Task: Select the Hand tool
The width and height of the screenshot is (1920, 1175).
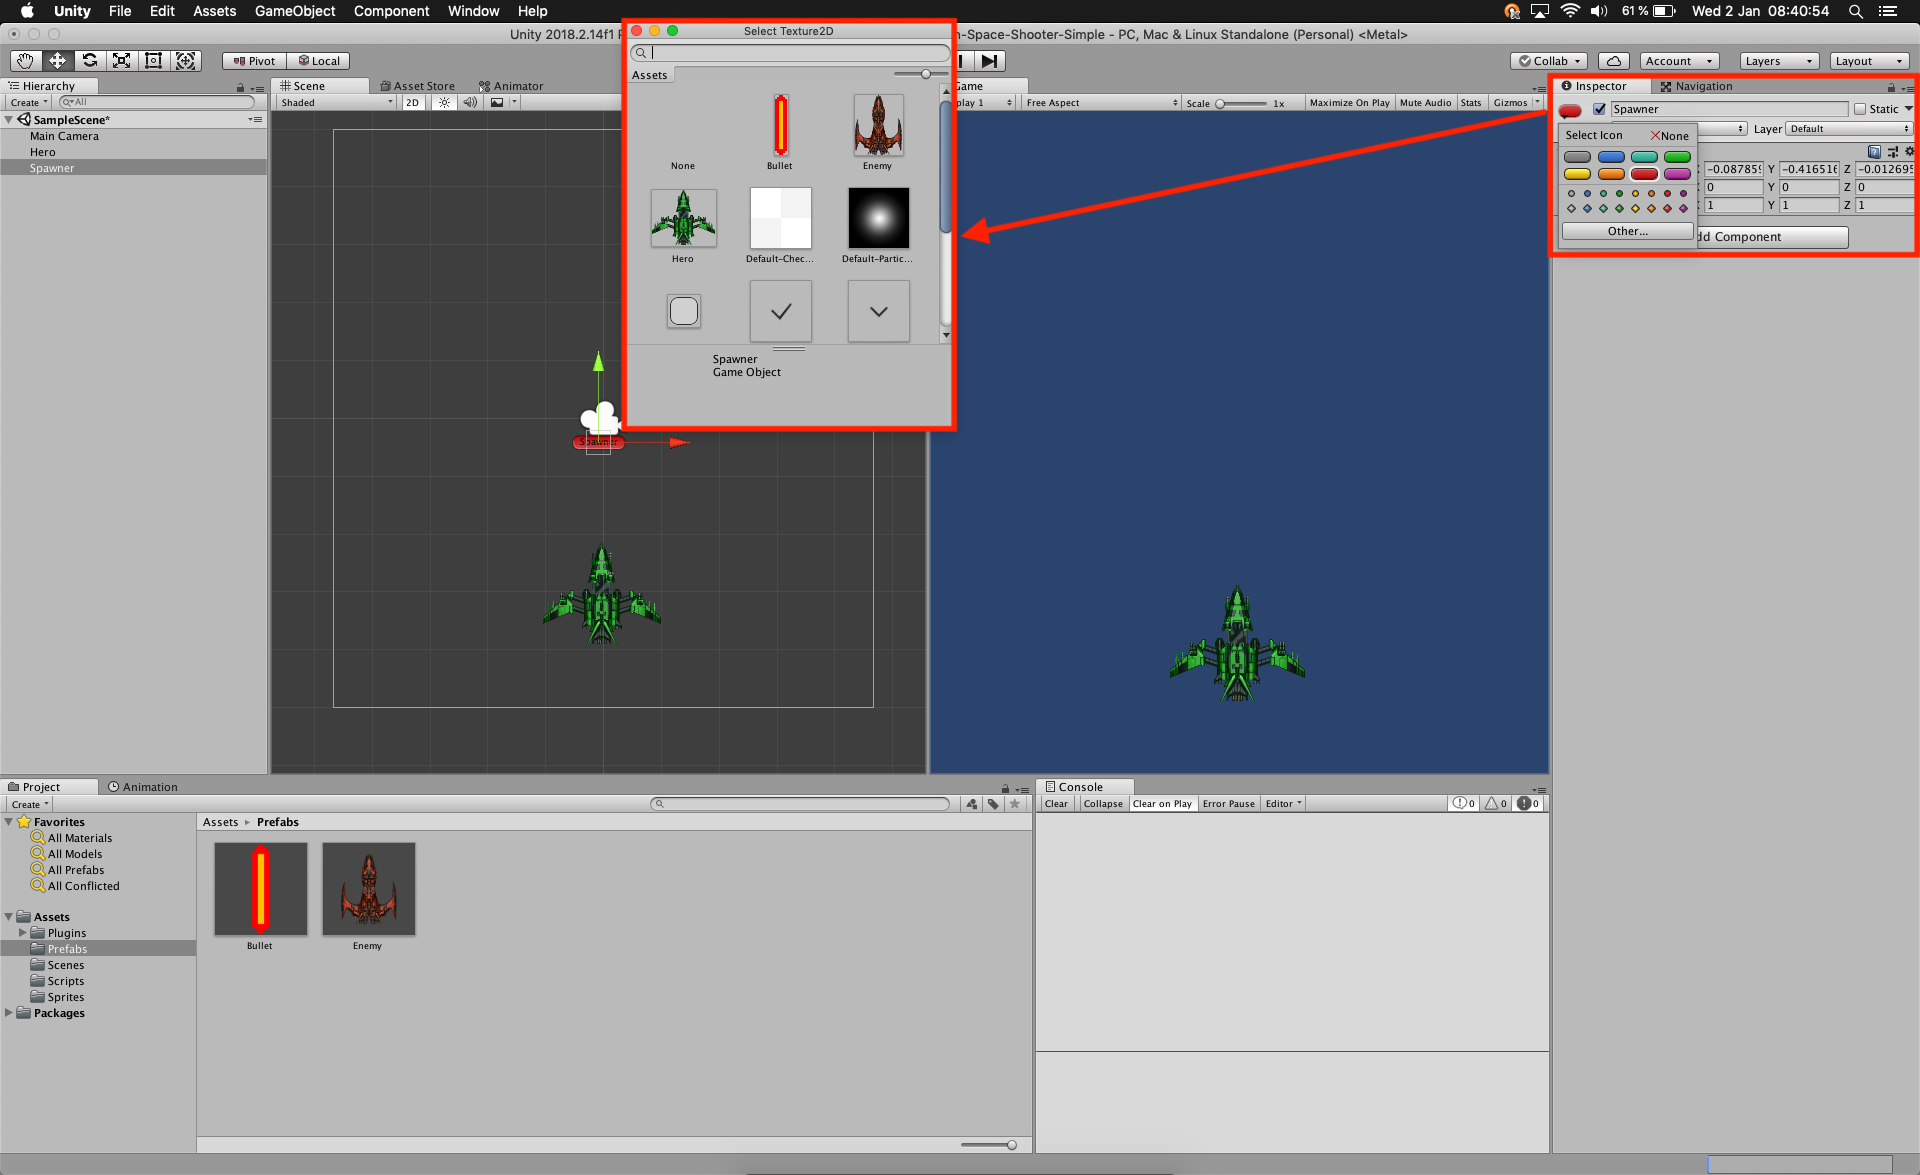Action: pyautogui.click(x=25, y=61)
